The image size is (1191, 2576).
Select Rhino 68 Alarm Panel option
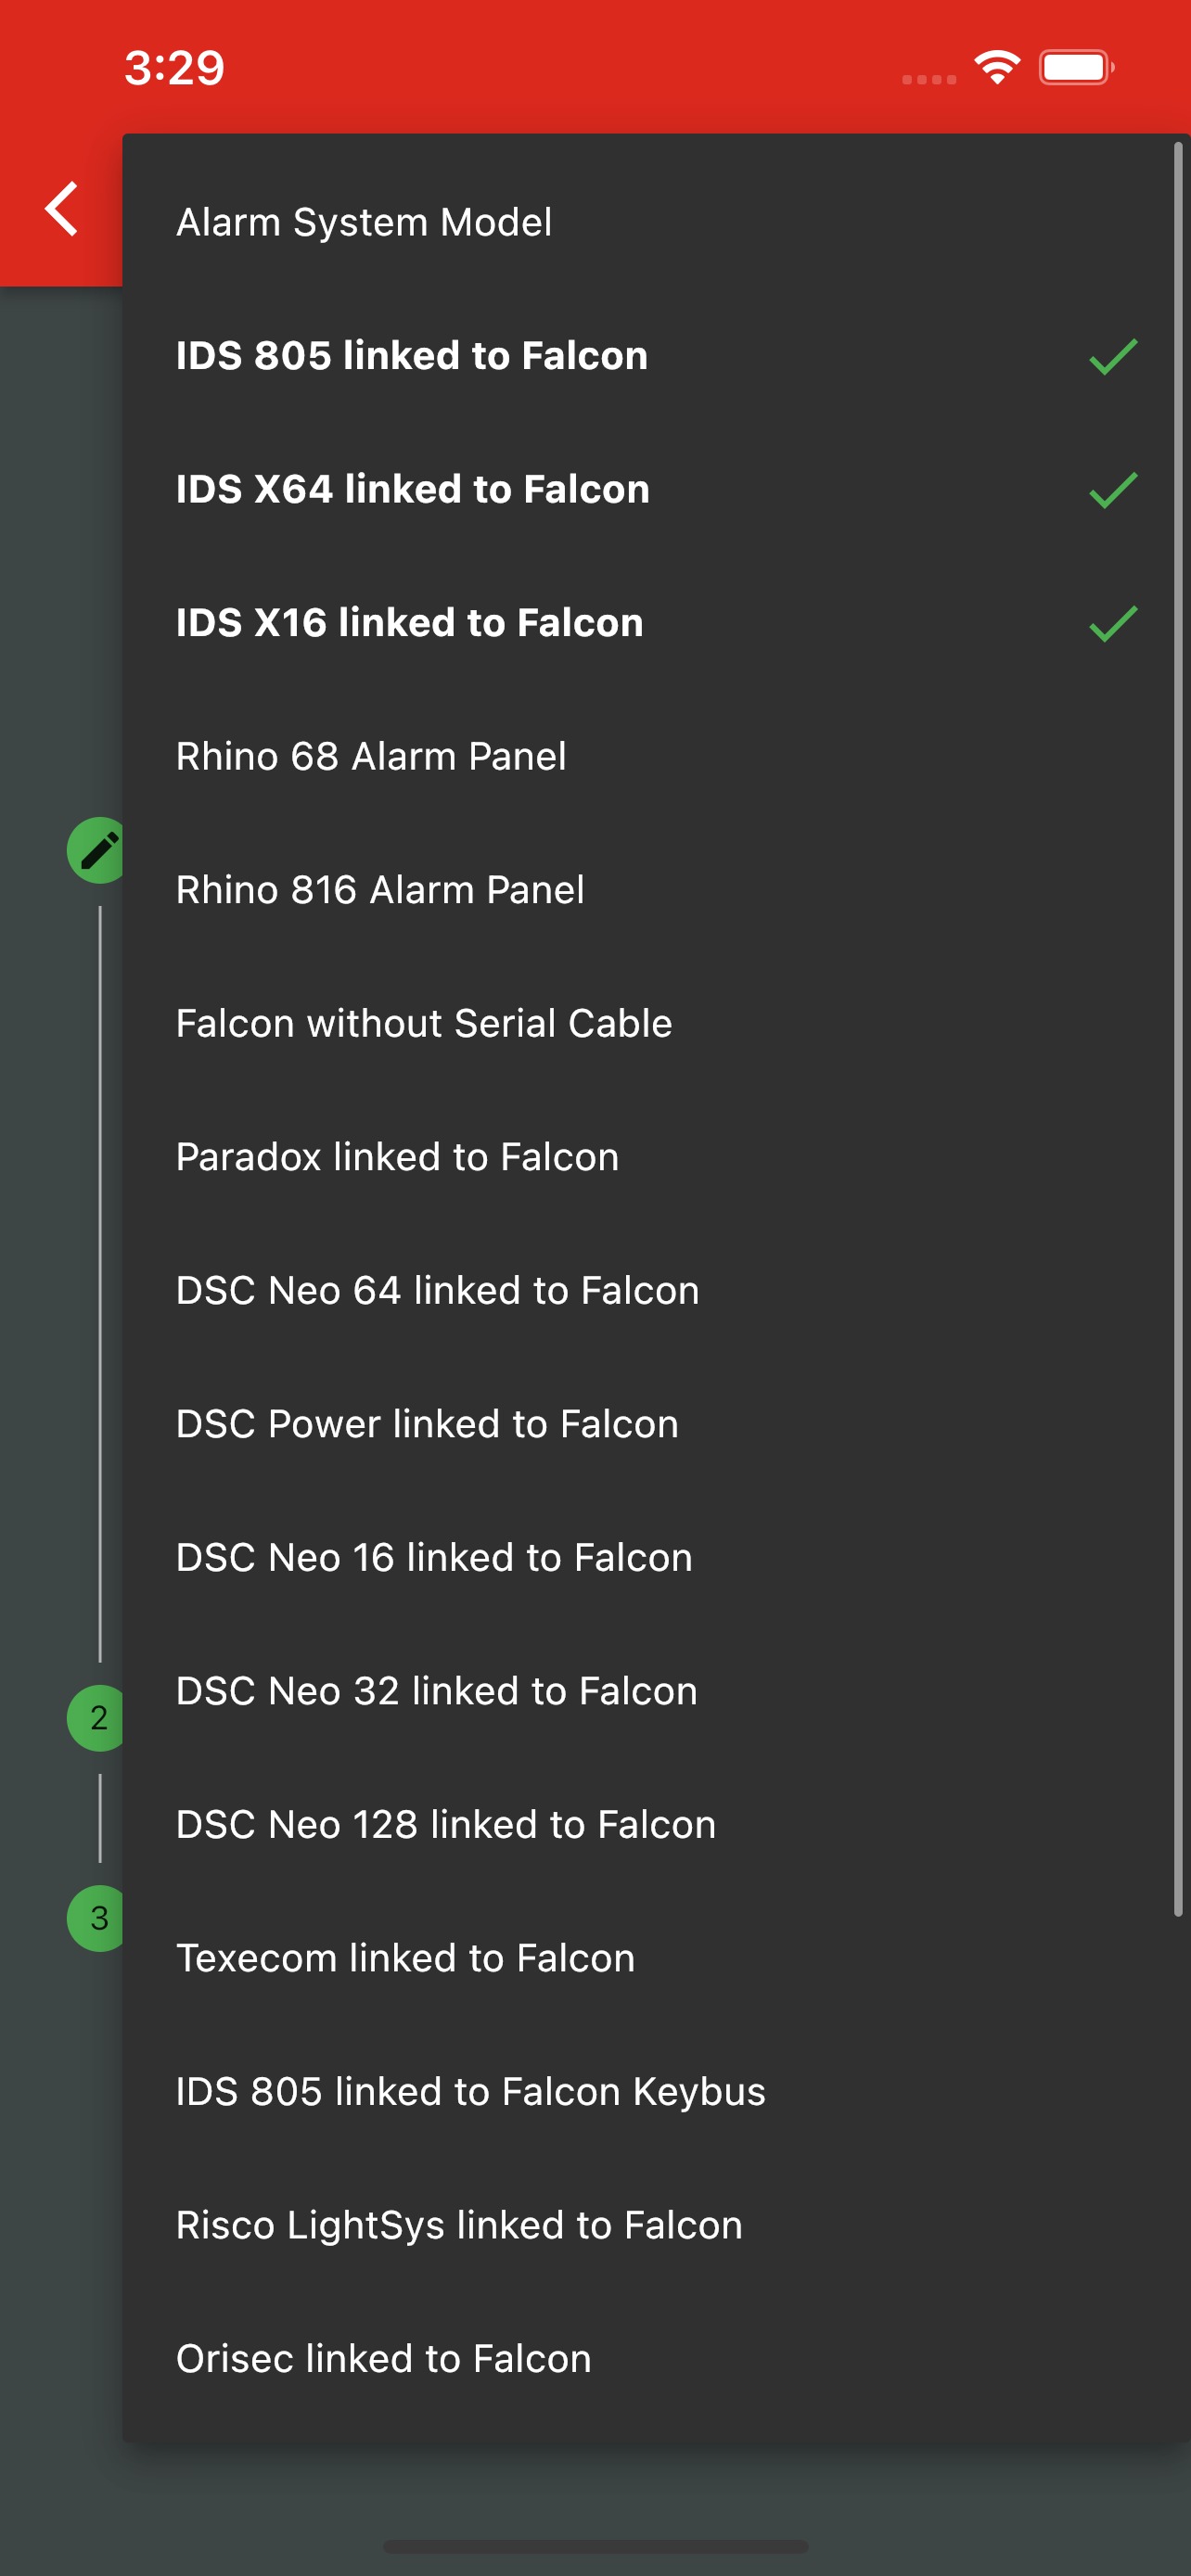pyautogui.click(x=371, y=756)
